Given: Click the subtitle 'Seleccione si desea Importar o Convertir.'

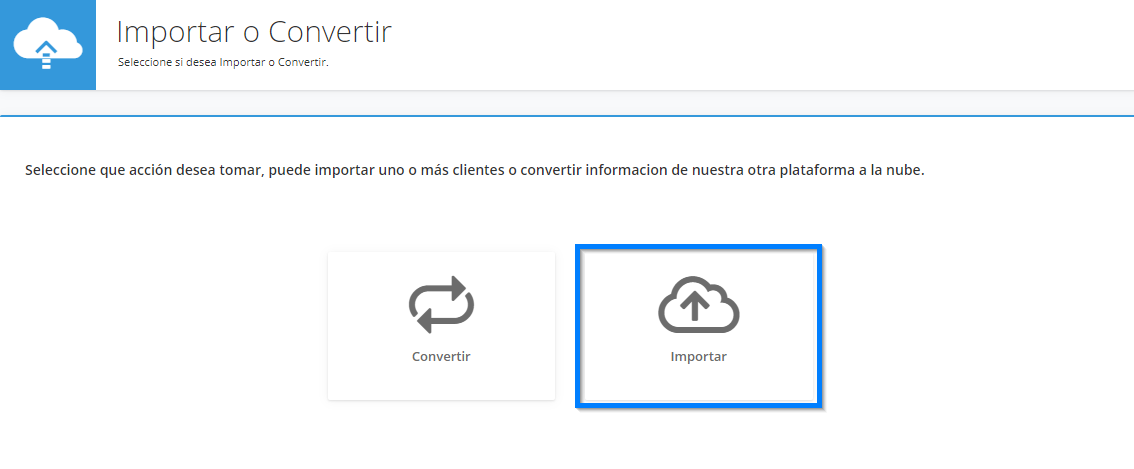Looking at the screenshot, I should coord(223,63).
